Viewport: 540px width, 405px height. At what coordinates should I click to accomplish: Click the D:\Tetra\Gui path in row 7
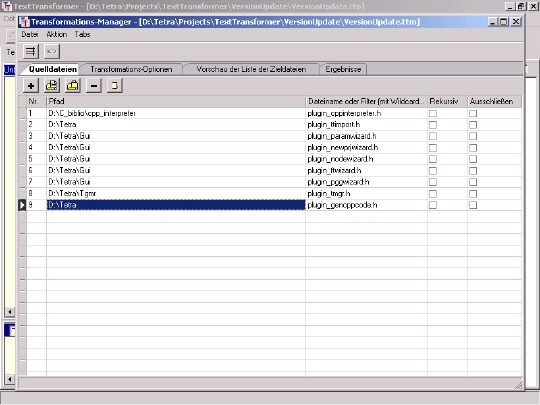(x=176, y=182)
